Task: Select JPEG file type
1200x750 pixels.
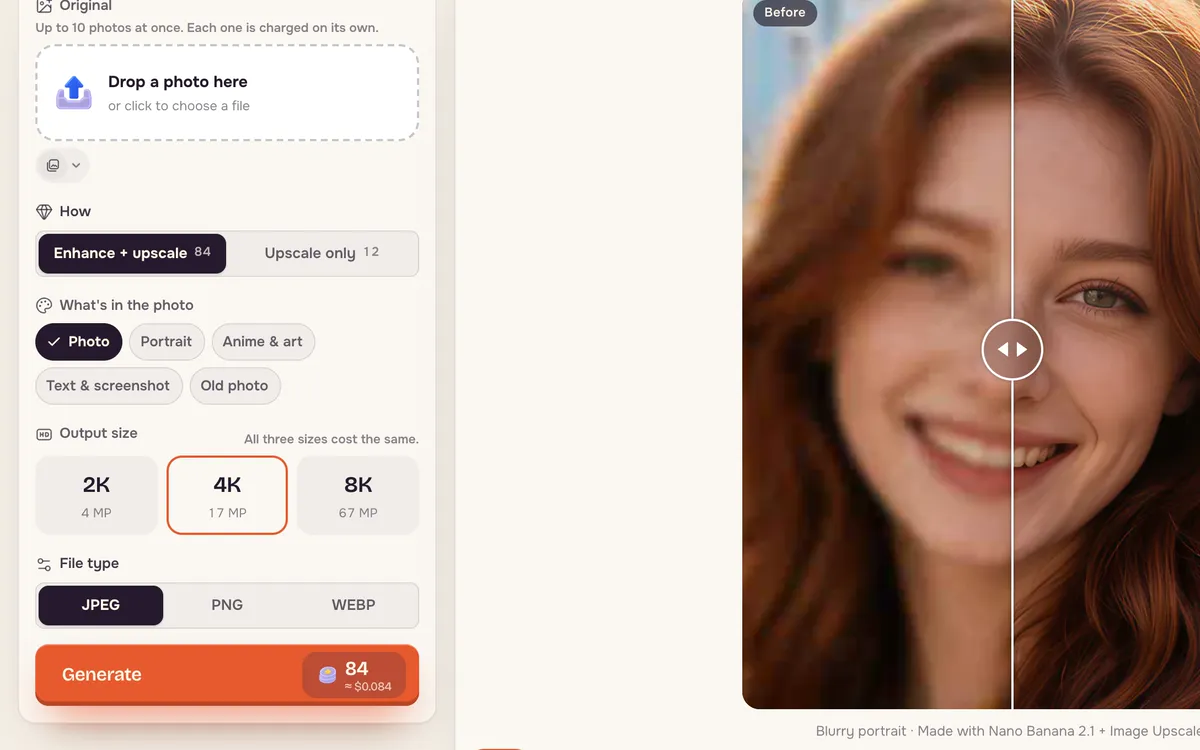Action: coord(101,606)
